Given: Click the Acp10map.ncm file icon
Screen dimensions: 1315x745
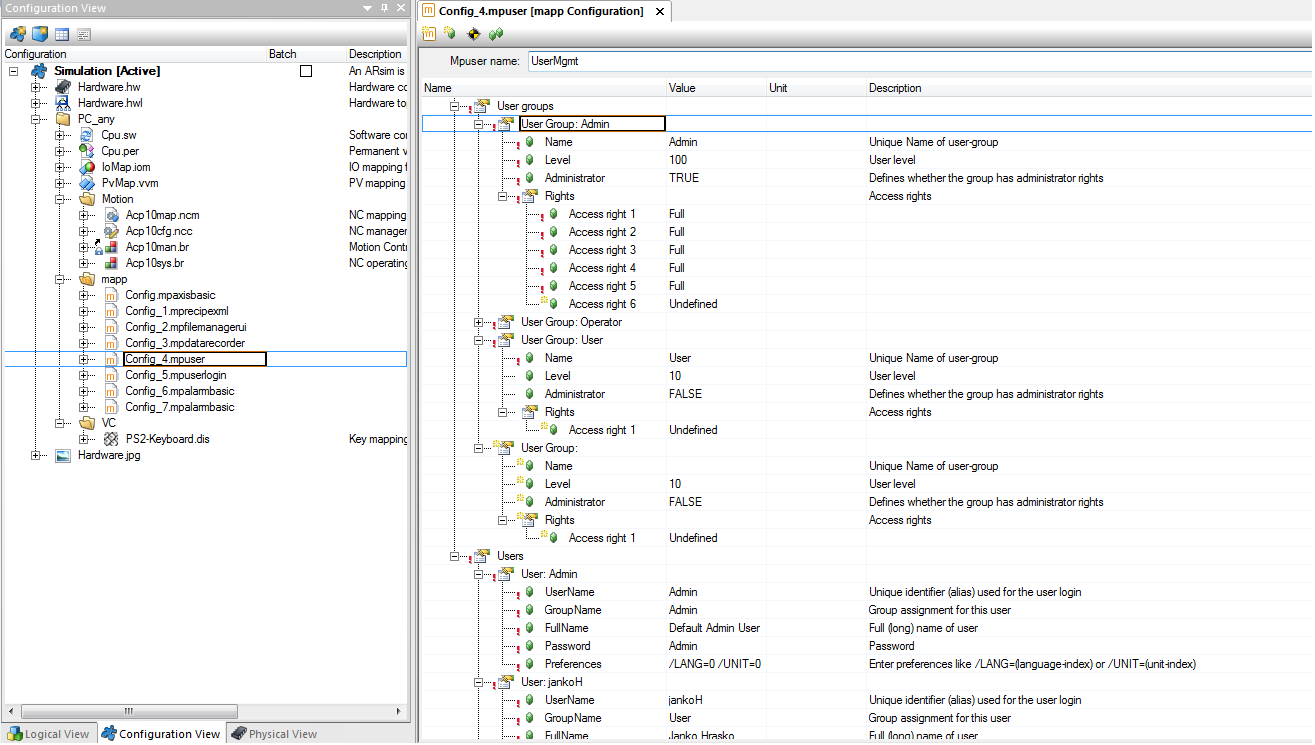Looking at the screenshot, I should (110, 215).
